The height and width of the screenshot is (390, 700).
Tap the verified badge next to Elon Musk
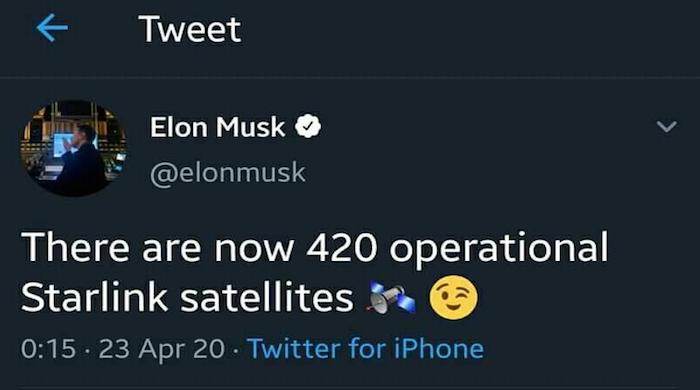(308, 127)
